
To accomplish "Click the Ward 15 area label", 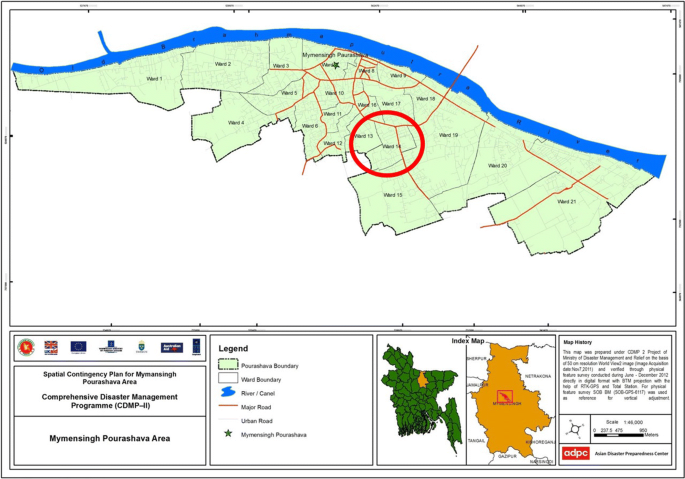I will point(392,194).
